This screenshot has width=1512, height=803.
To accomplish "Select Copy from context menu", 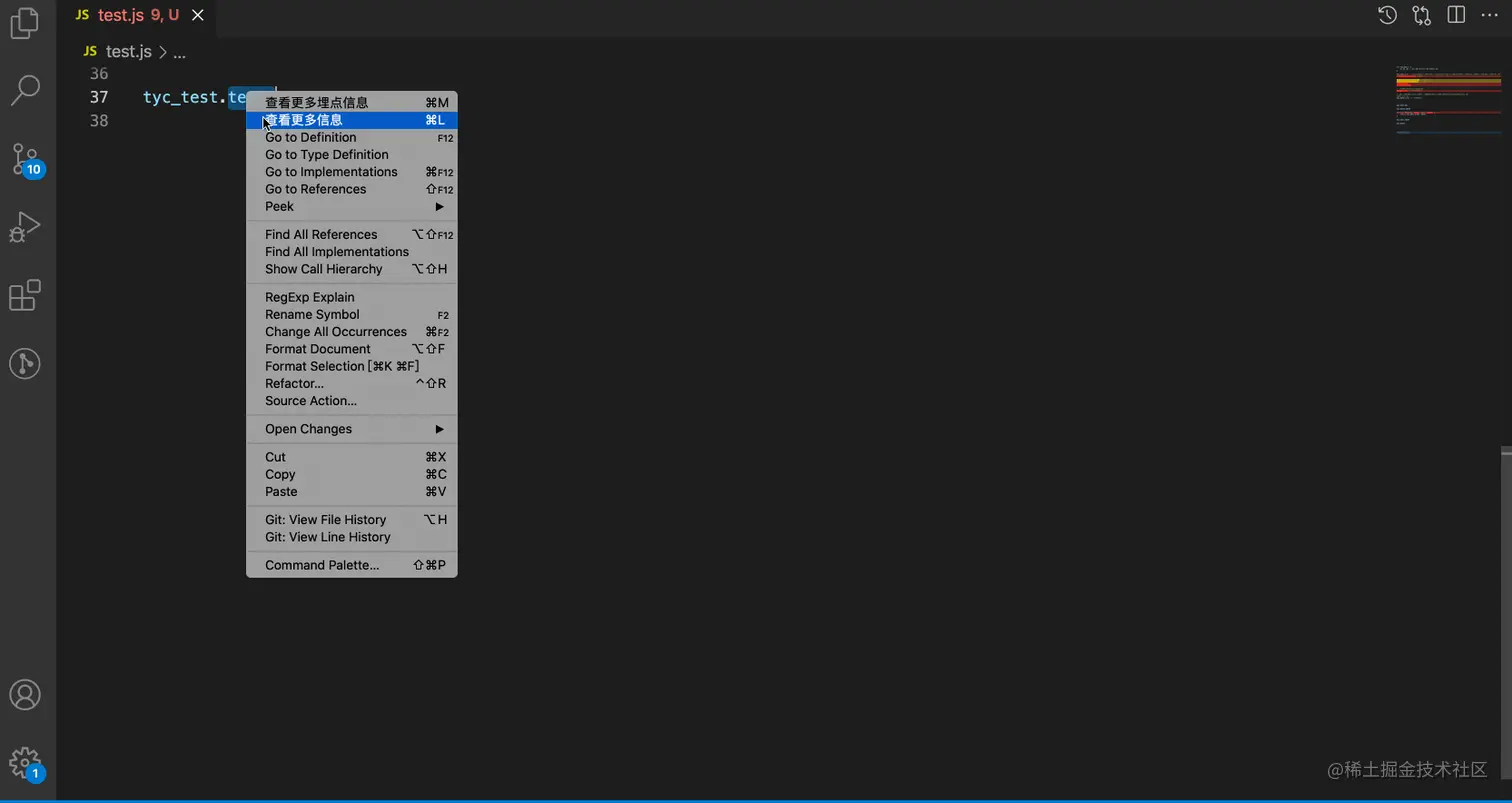I will (352, 474).
